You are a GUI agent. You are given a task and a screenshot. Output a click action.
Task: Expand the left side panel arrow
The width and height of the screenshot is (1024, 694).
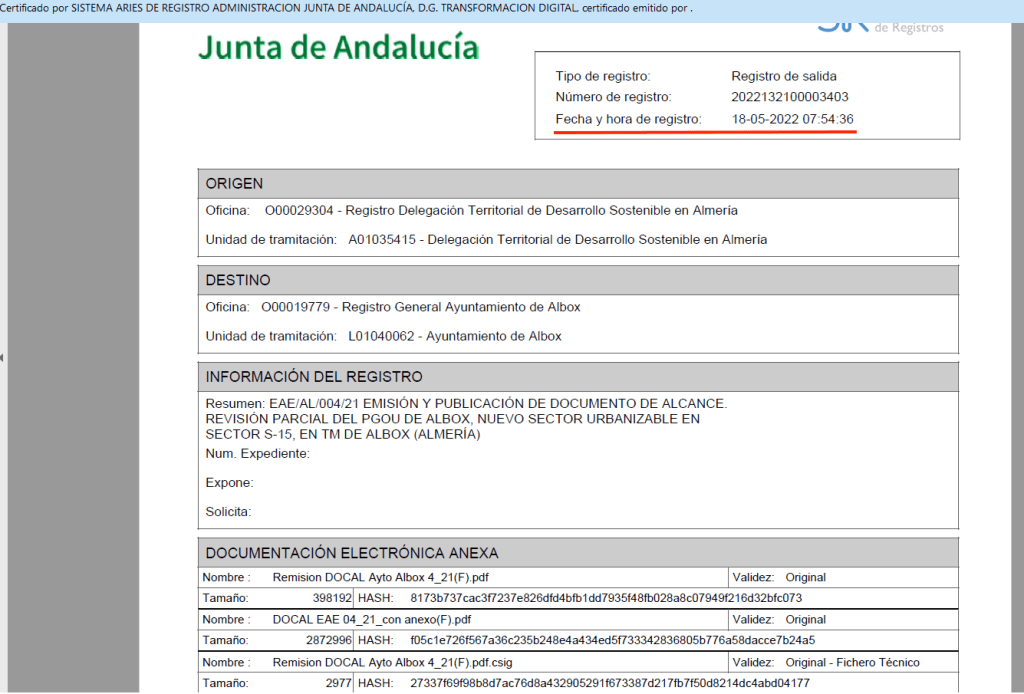point(3,357)
